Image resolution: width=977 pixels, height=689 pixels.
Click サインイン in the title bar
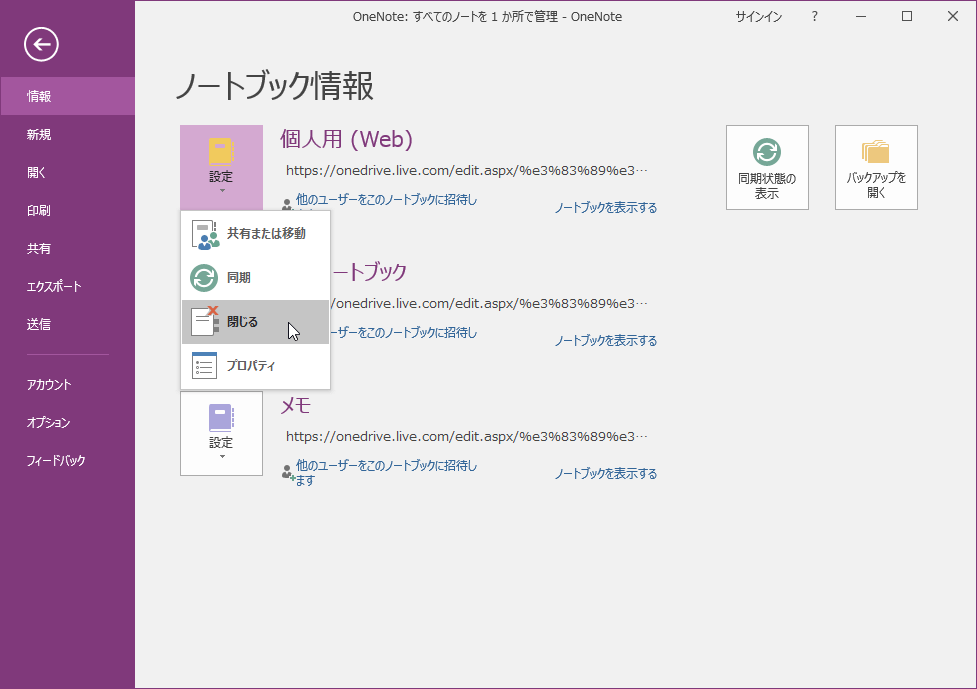coord(758,17)
